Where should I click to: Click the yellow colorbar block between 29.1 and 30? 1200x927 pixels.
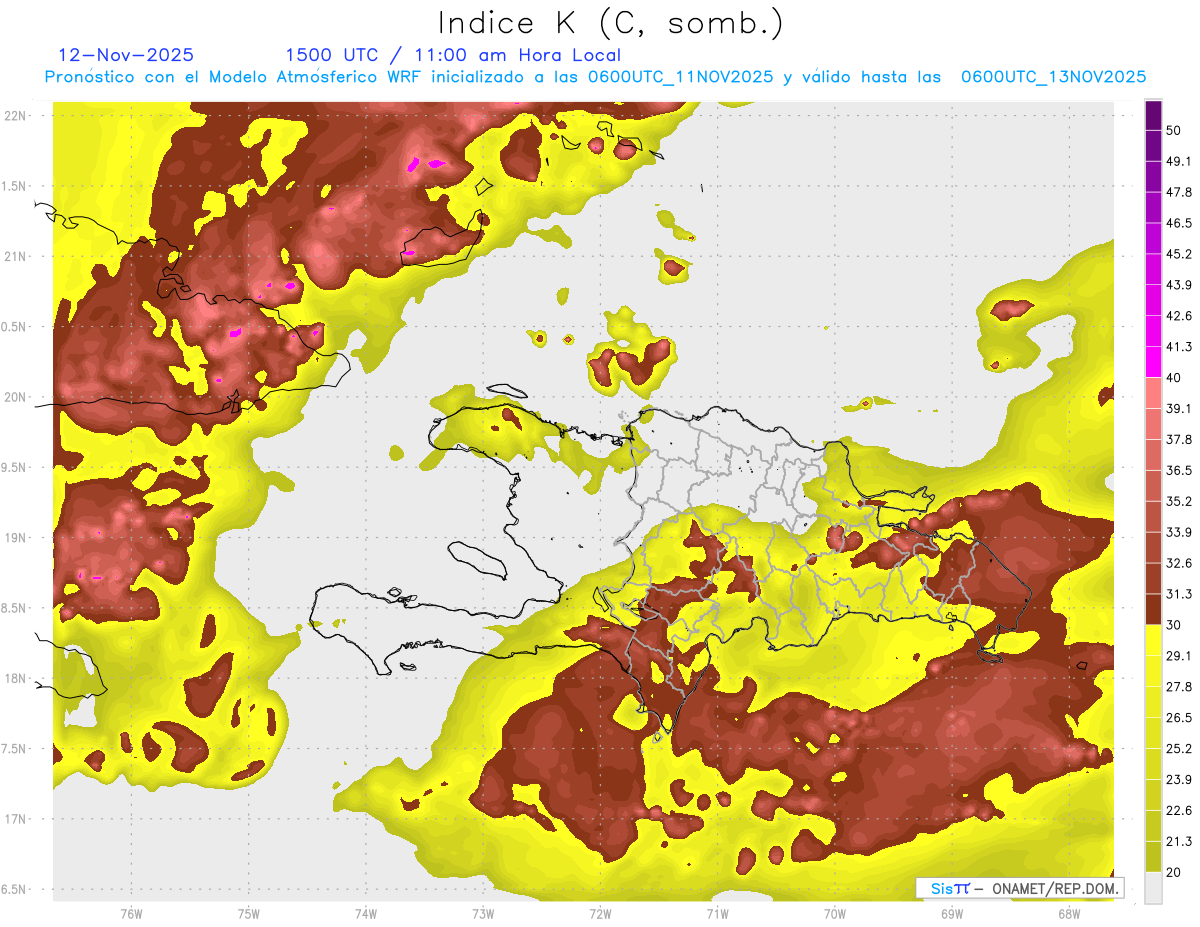(x=1153, y=640)
